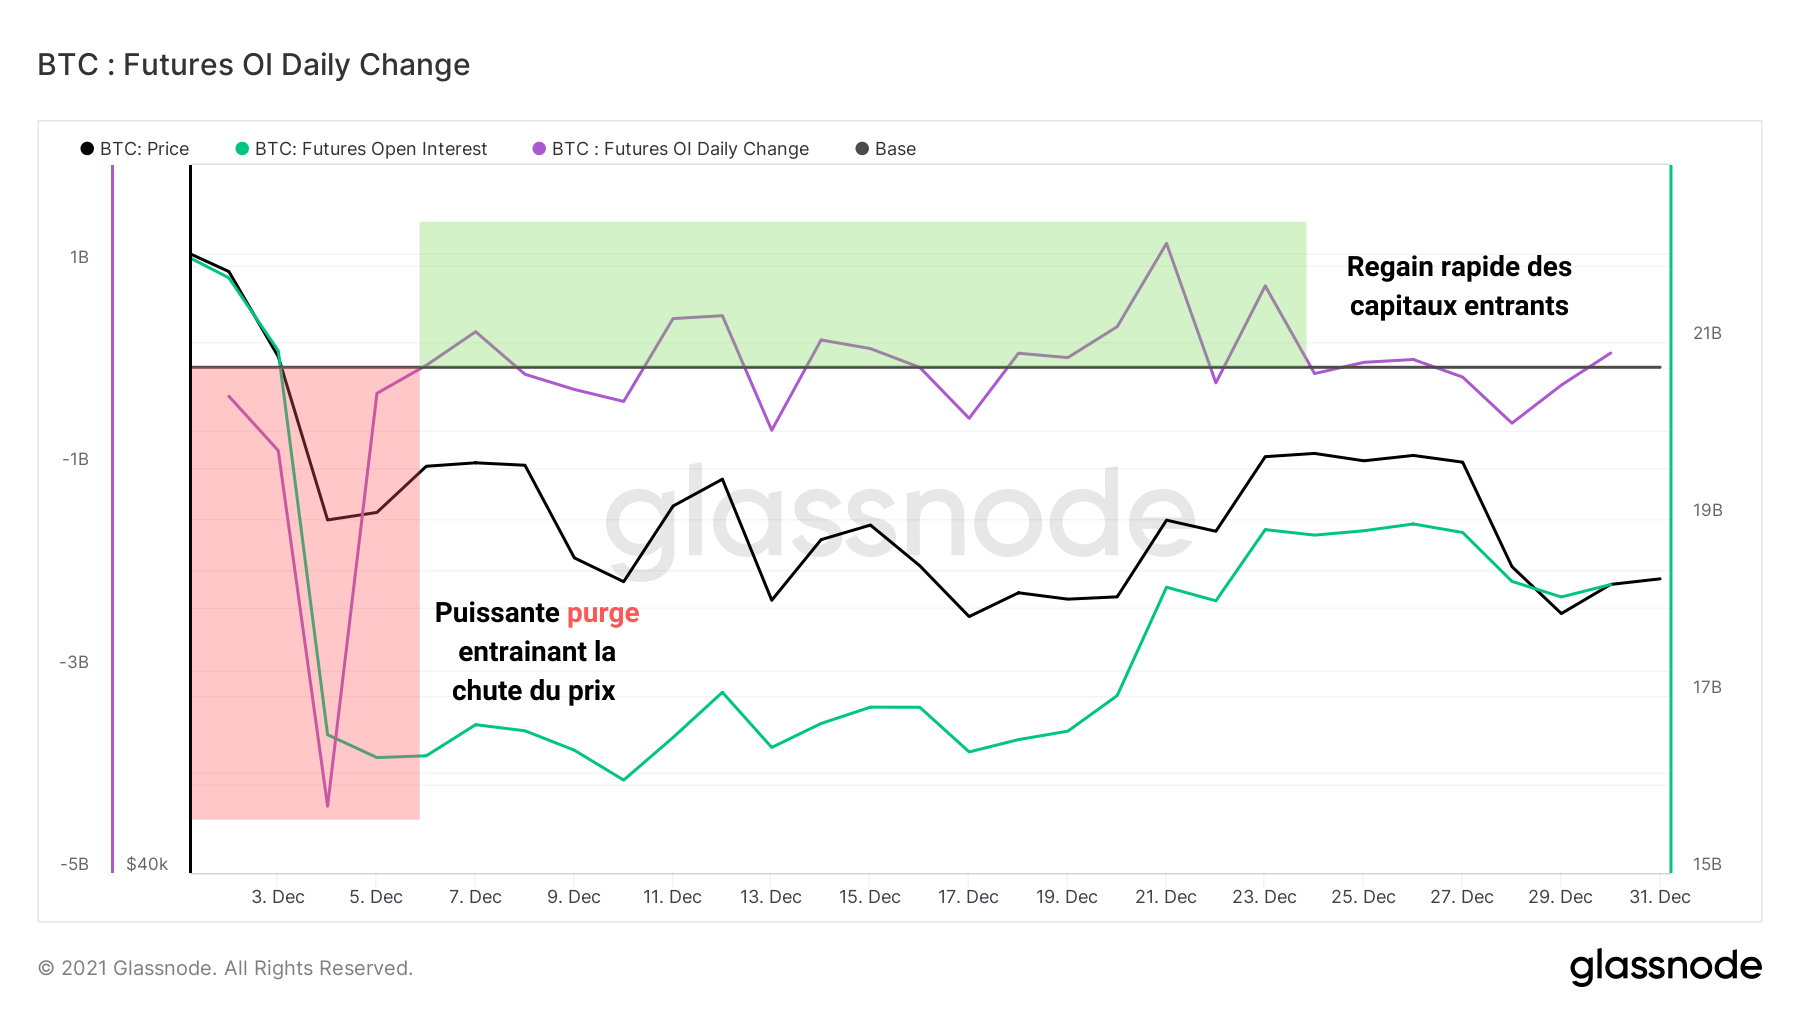Click the green Futures Open Interest legend dot
Screen dimensions: 1800x1013
coord(242,149)
